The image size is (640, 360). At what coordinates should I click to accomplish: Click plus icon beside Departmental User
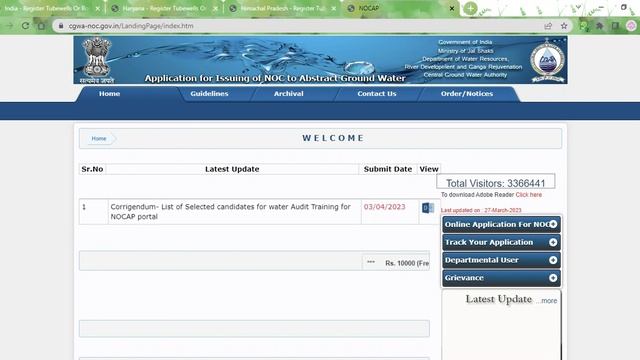coord(553,260)
